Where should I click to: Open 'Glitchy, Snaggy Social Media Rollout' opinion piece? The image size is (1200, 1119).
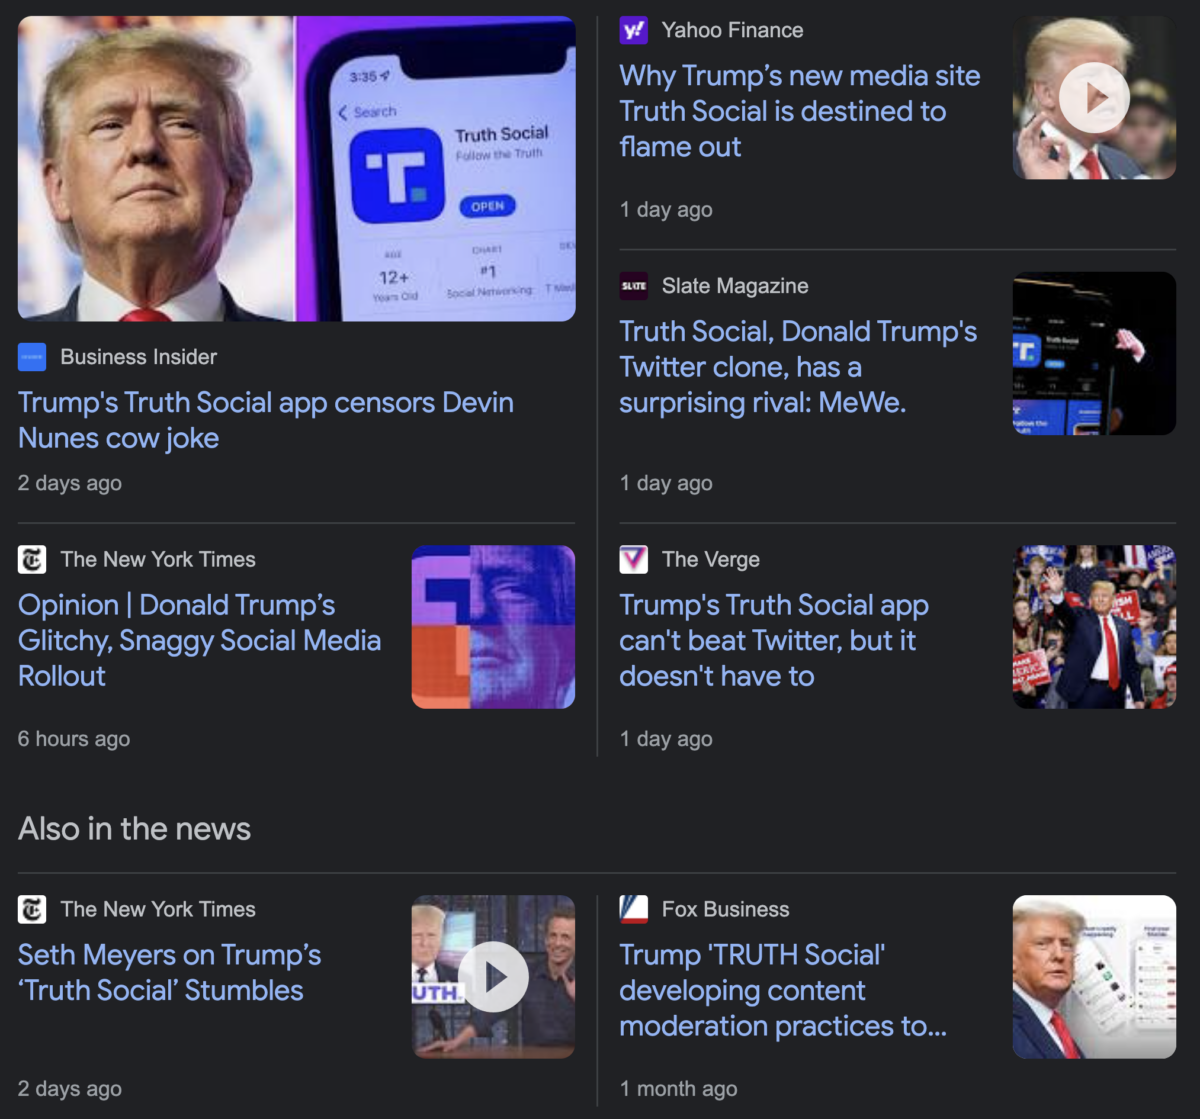[199, 640]
